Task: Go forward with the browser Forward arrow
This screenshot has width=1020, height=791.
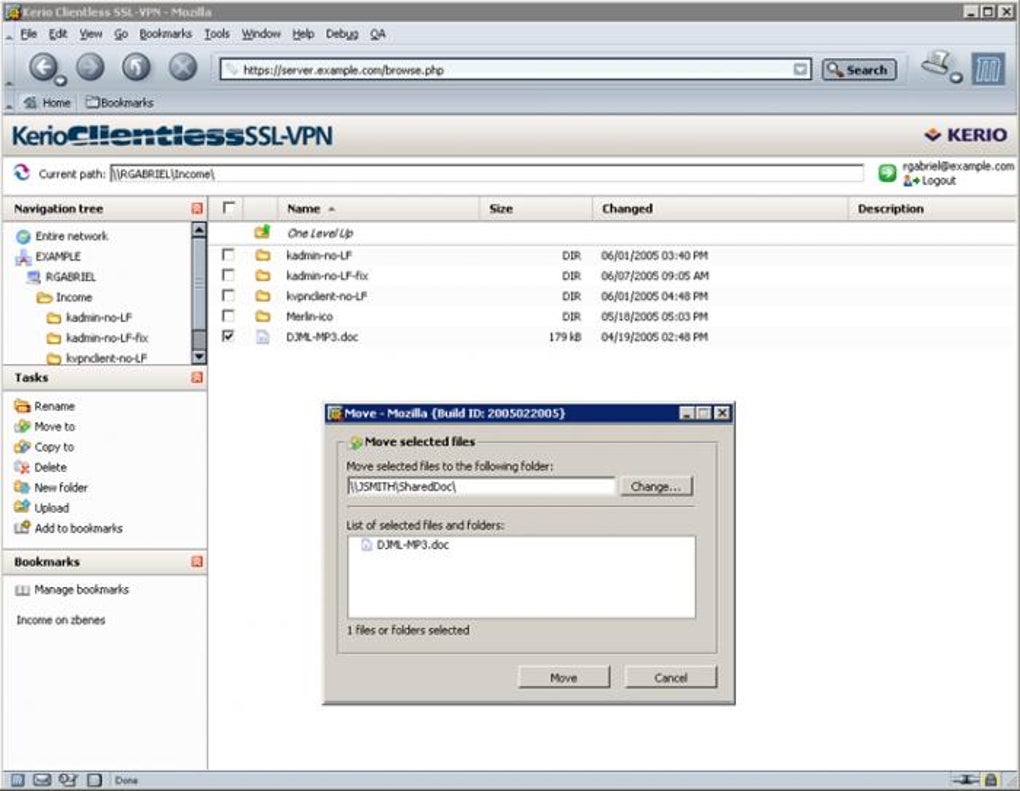Action: tap(90, 67)
